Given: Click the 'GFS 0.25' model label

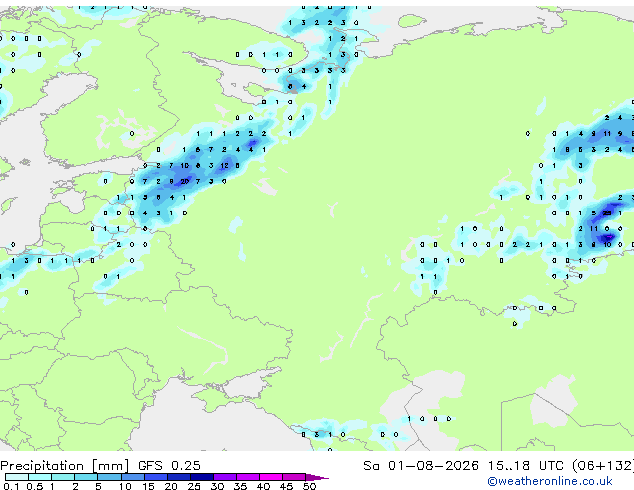Looking at the screenshot, I should point(169,466).
